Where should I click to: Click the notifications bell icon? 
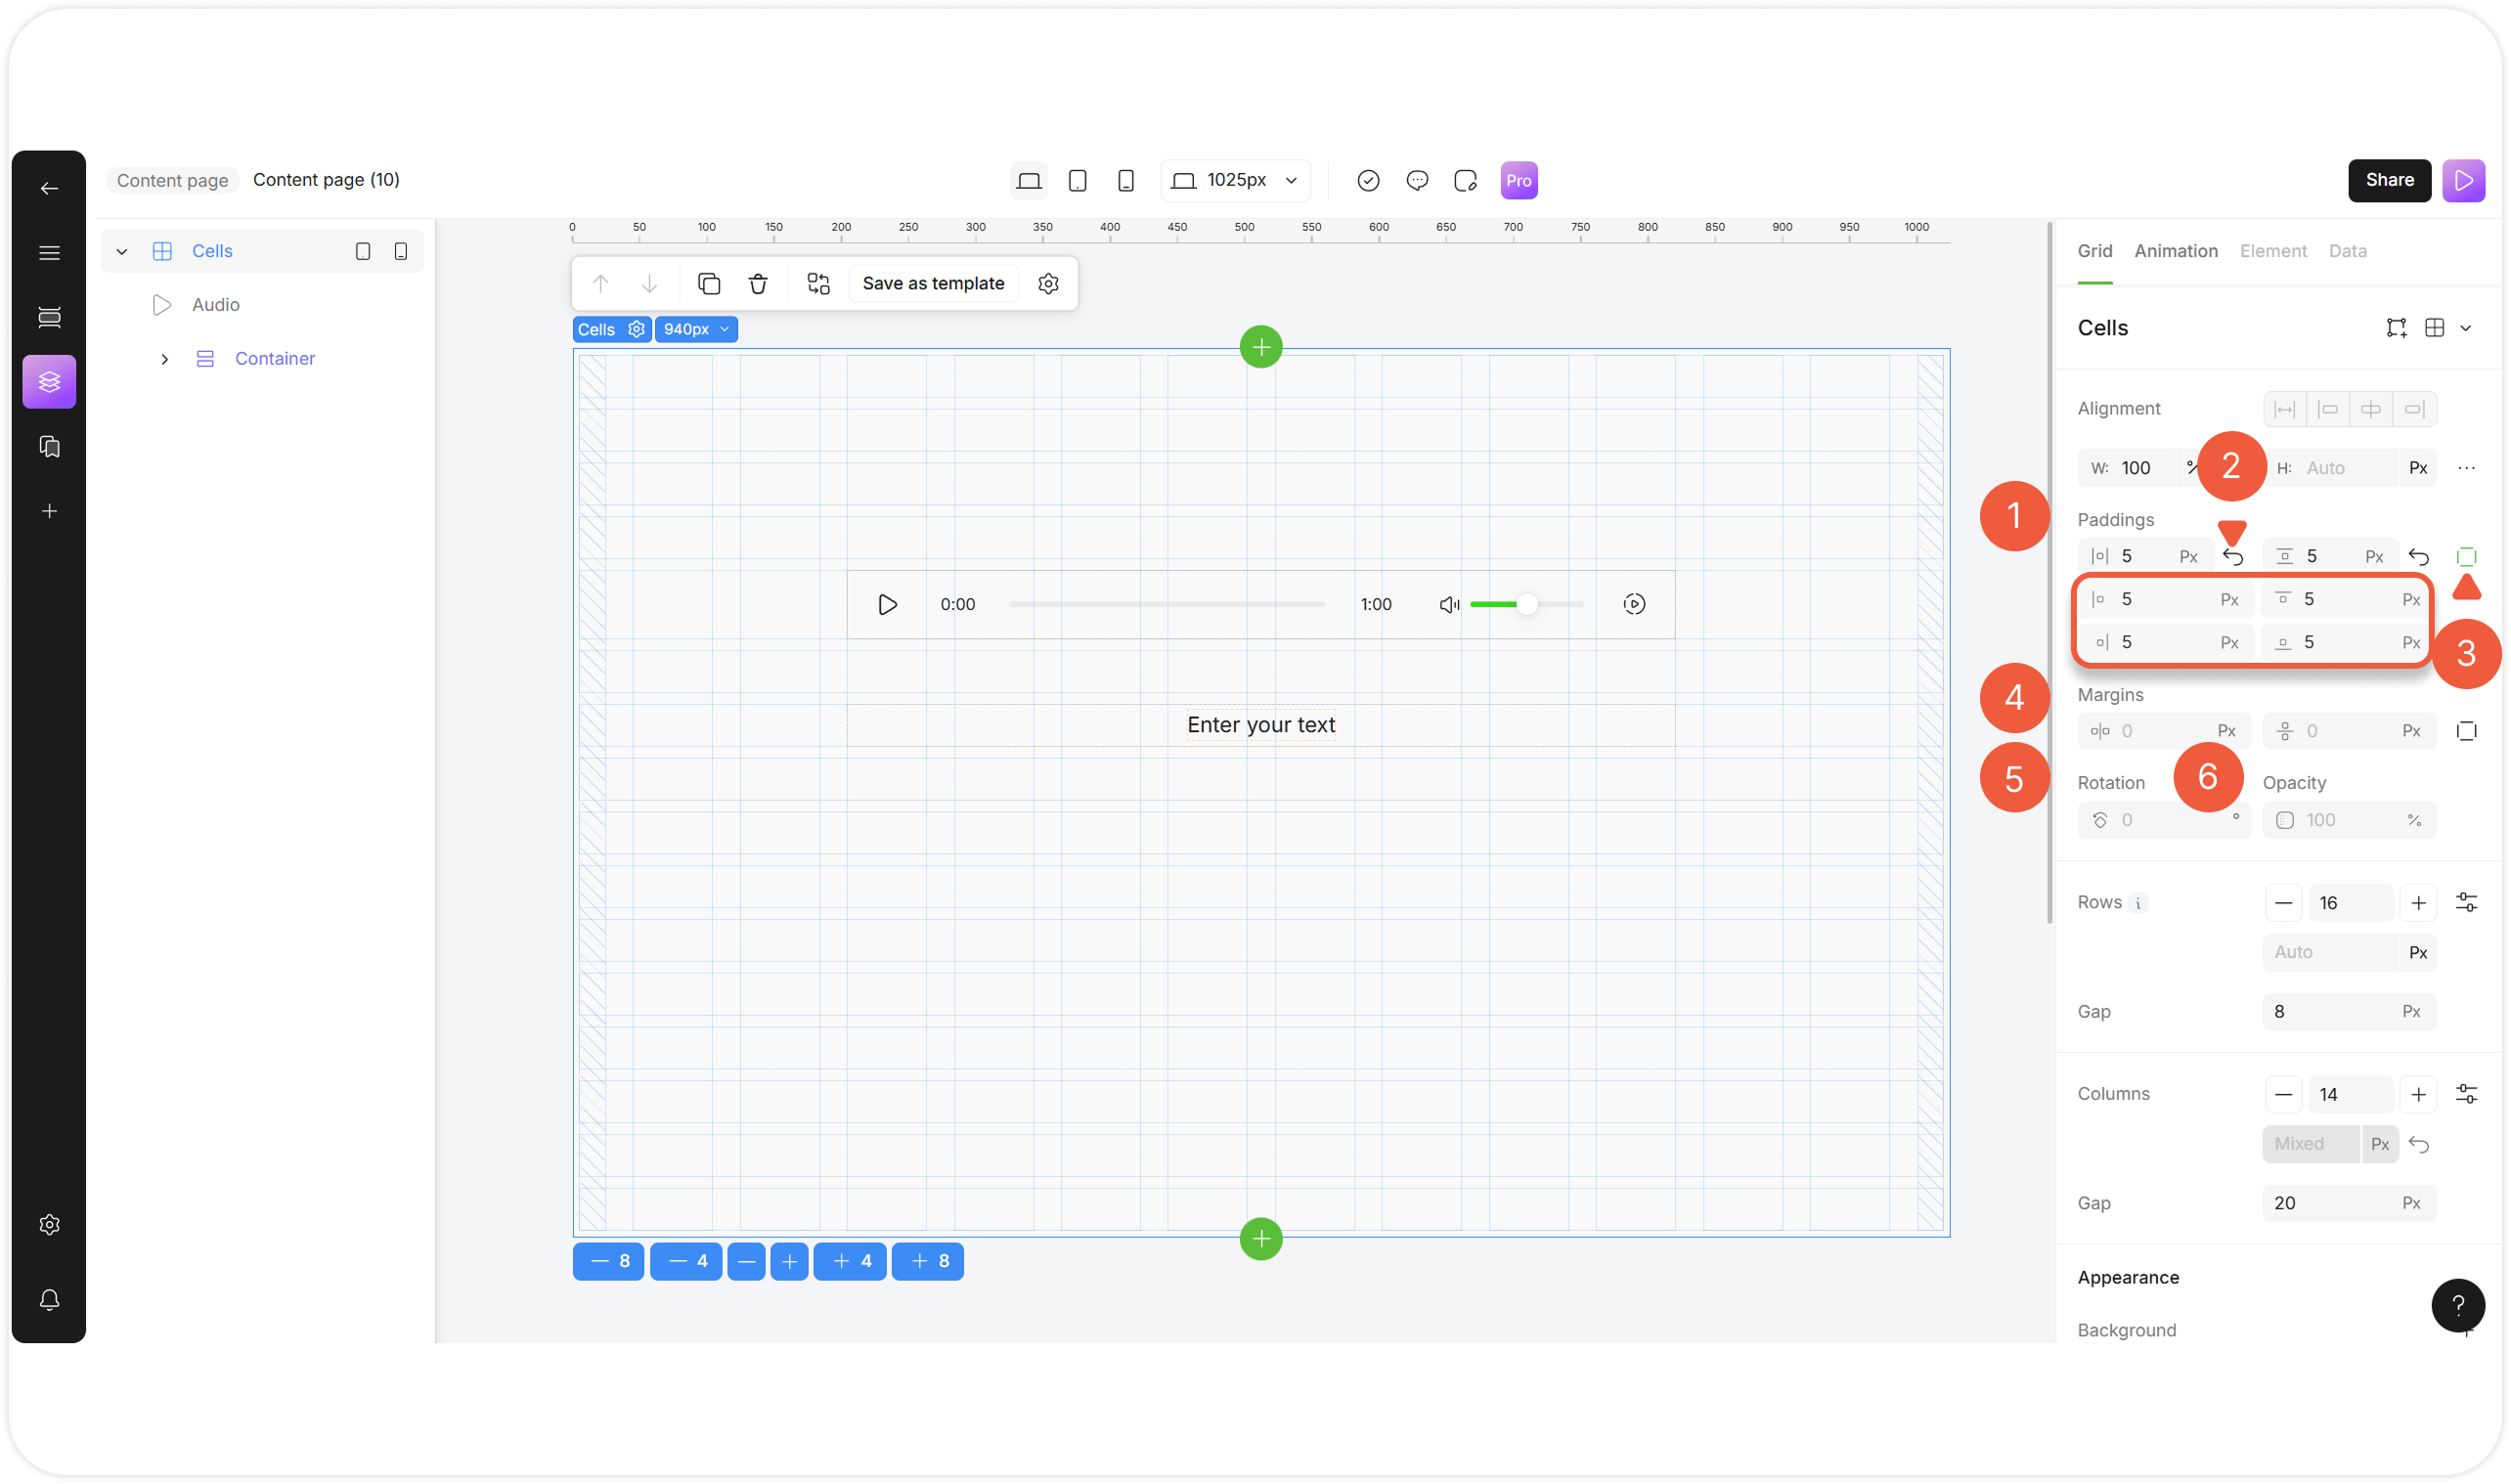[49, 1299]
